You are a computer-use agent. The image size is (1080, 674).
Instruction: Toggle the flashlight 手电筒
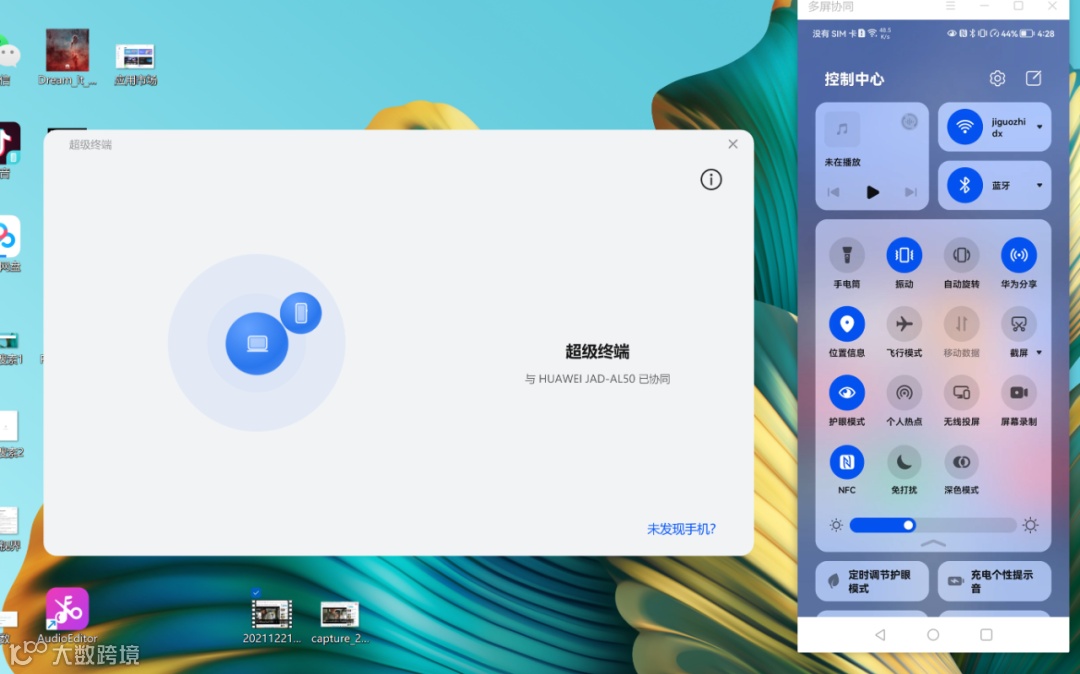point(847,255)
